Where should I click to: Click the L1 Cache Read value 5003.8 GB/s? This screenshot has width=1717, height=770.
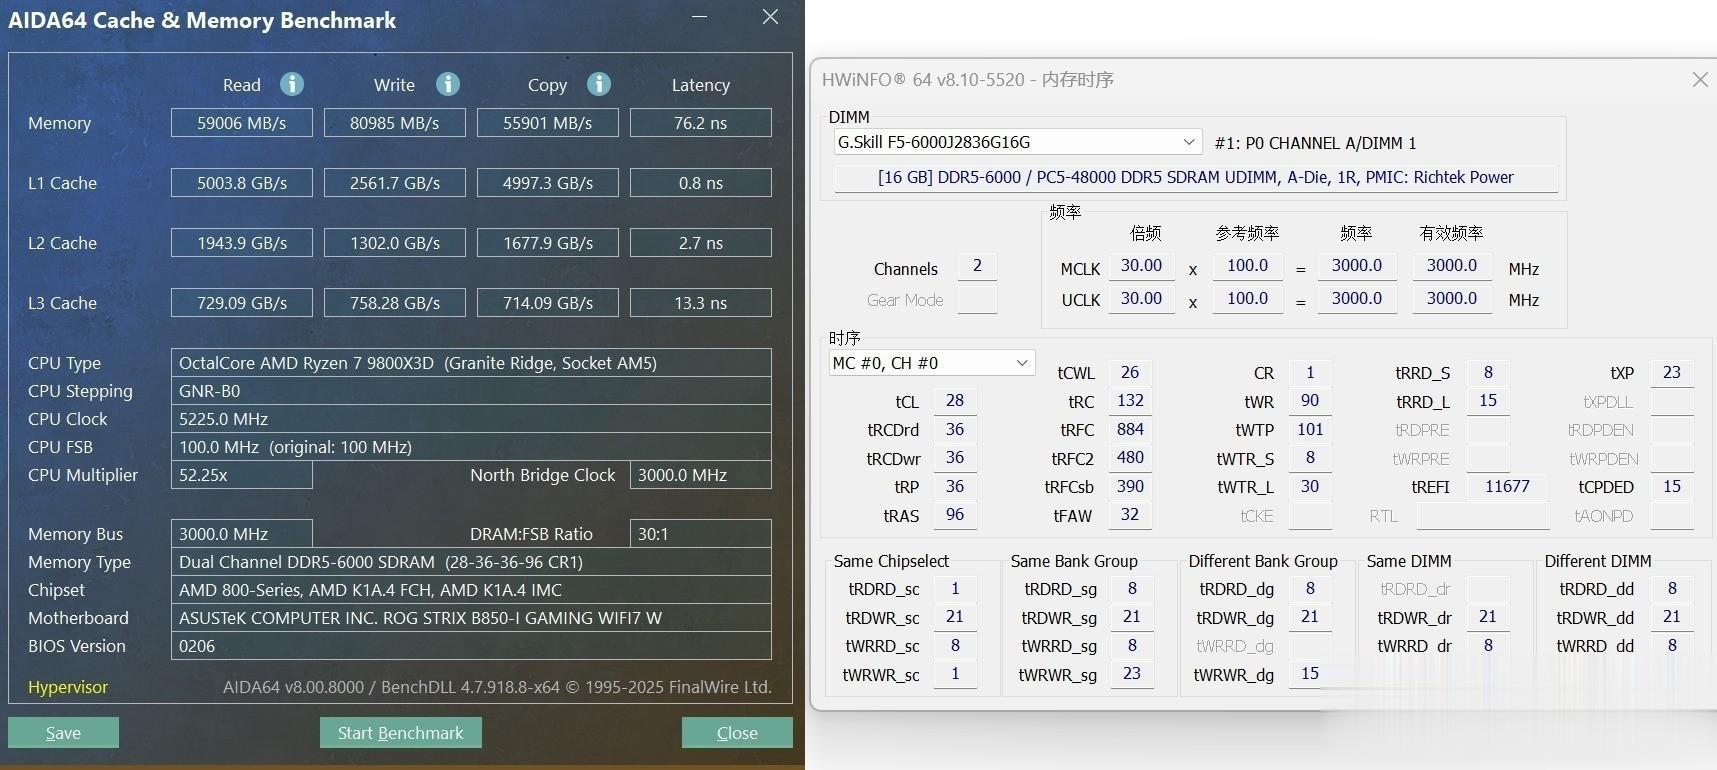click(x=242, y=183)
